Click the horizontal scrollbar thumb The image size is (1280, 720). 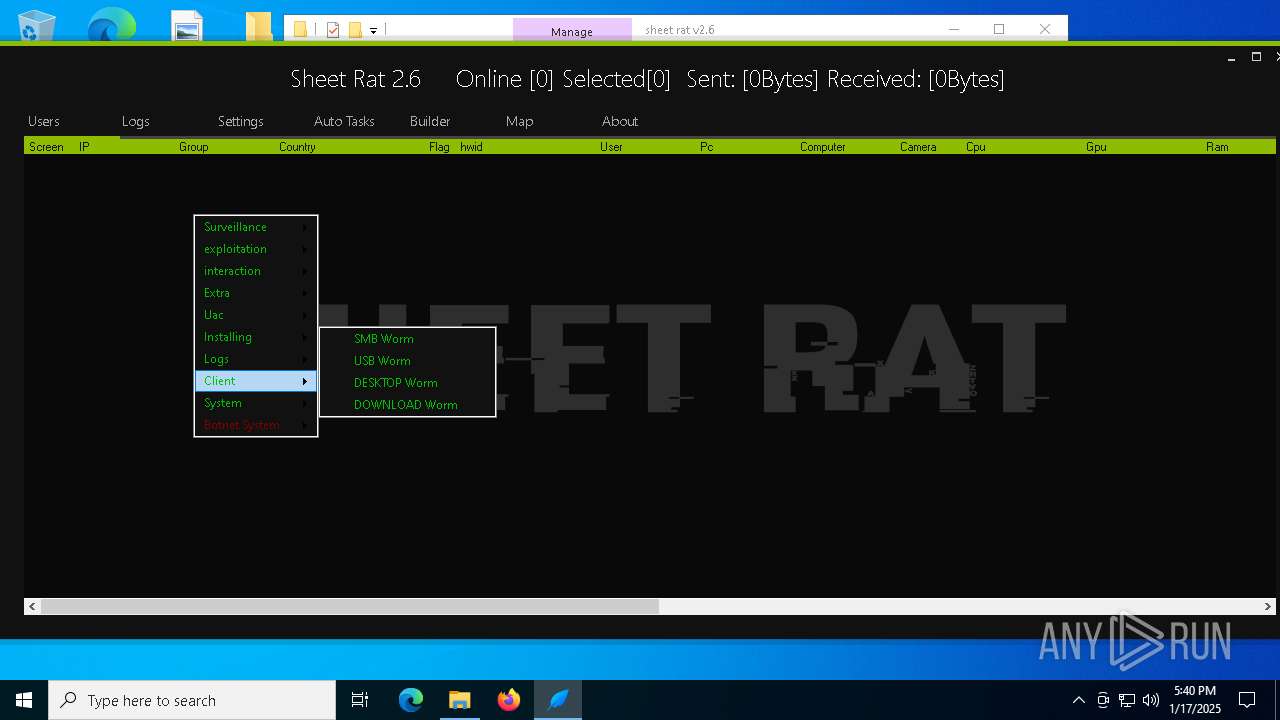350,606
